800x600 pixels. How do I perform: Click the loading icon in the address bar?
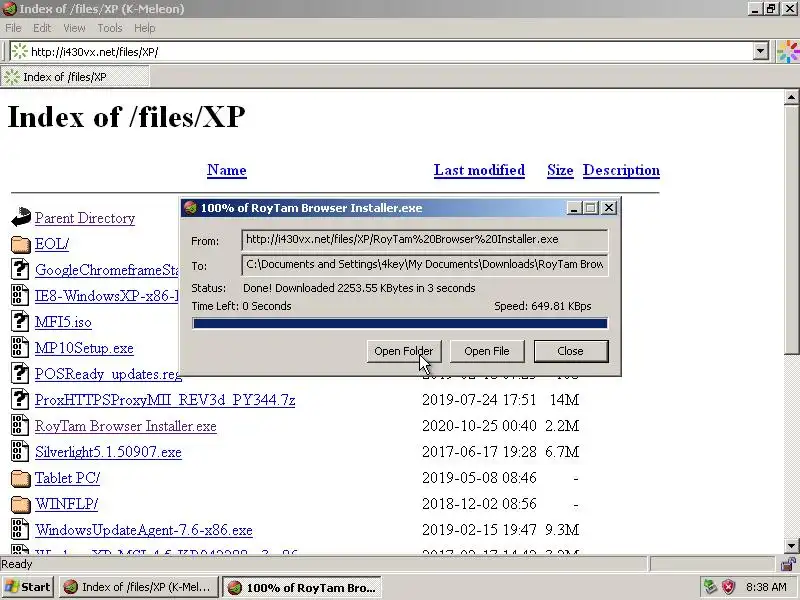19,52
